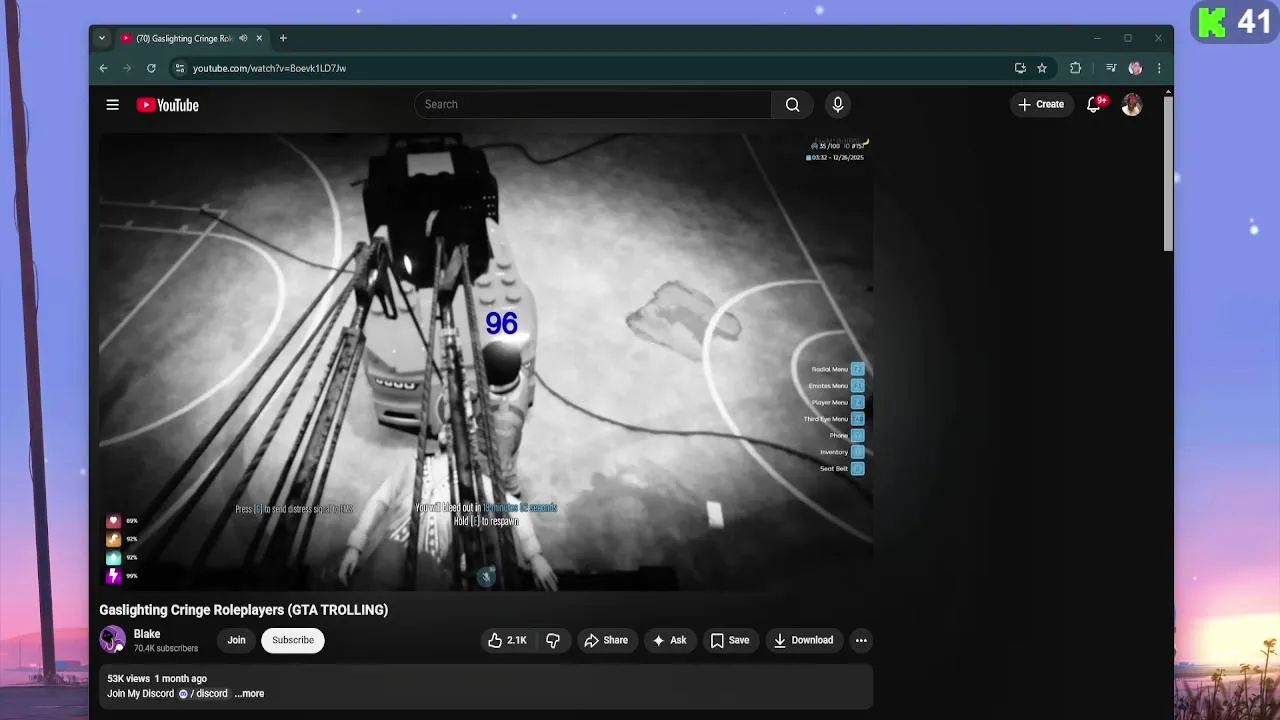Start voice search with microphone icon
1280x720 pixels.
click(x=838, y=104)
